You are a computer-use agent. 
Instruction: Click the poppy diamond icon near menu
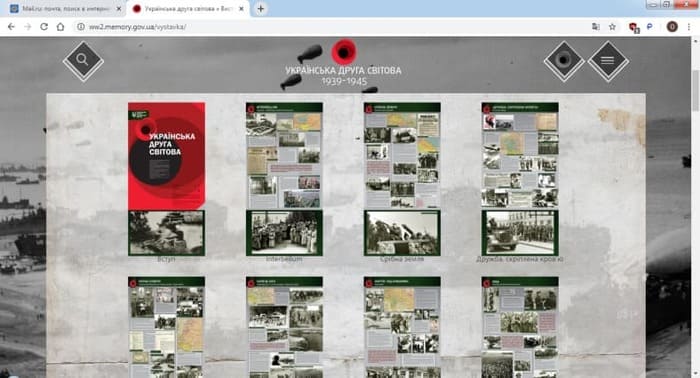[564, 61]
